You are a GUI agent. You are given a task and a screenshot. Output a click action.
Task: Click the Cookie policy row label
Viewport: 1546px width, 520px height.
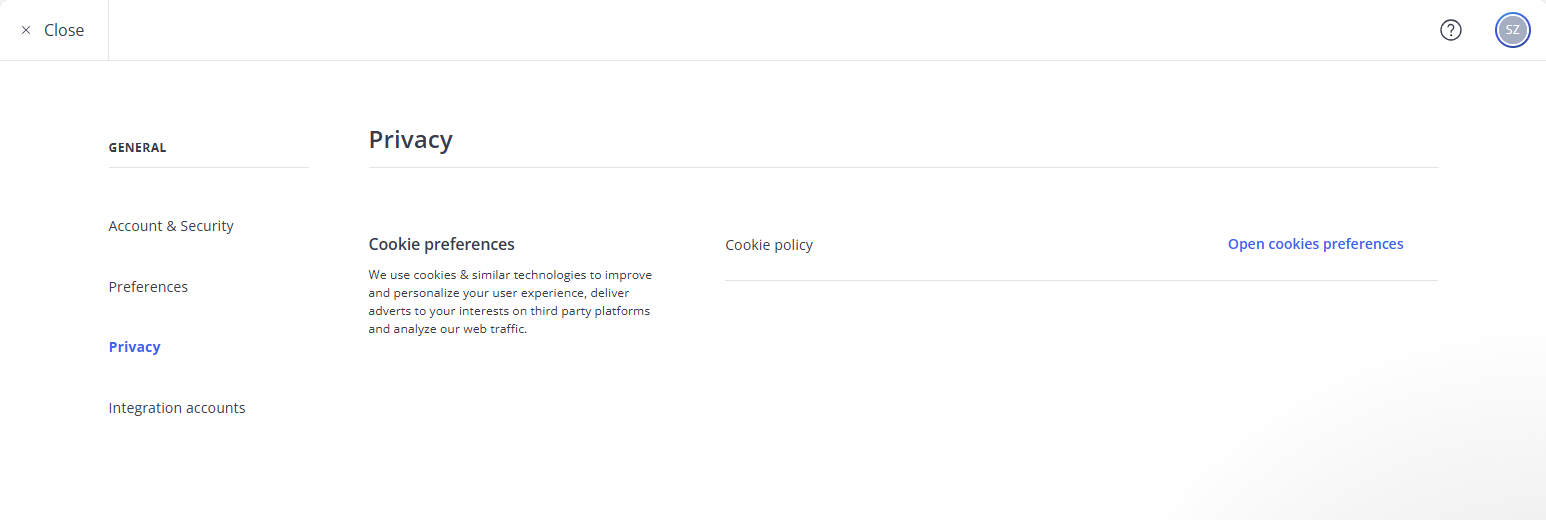coord(769,245)
